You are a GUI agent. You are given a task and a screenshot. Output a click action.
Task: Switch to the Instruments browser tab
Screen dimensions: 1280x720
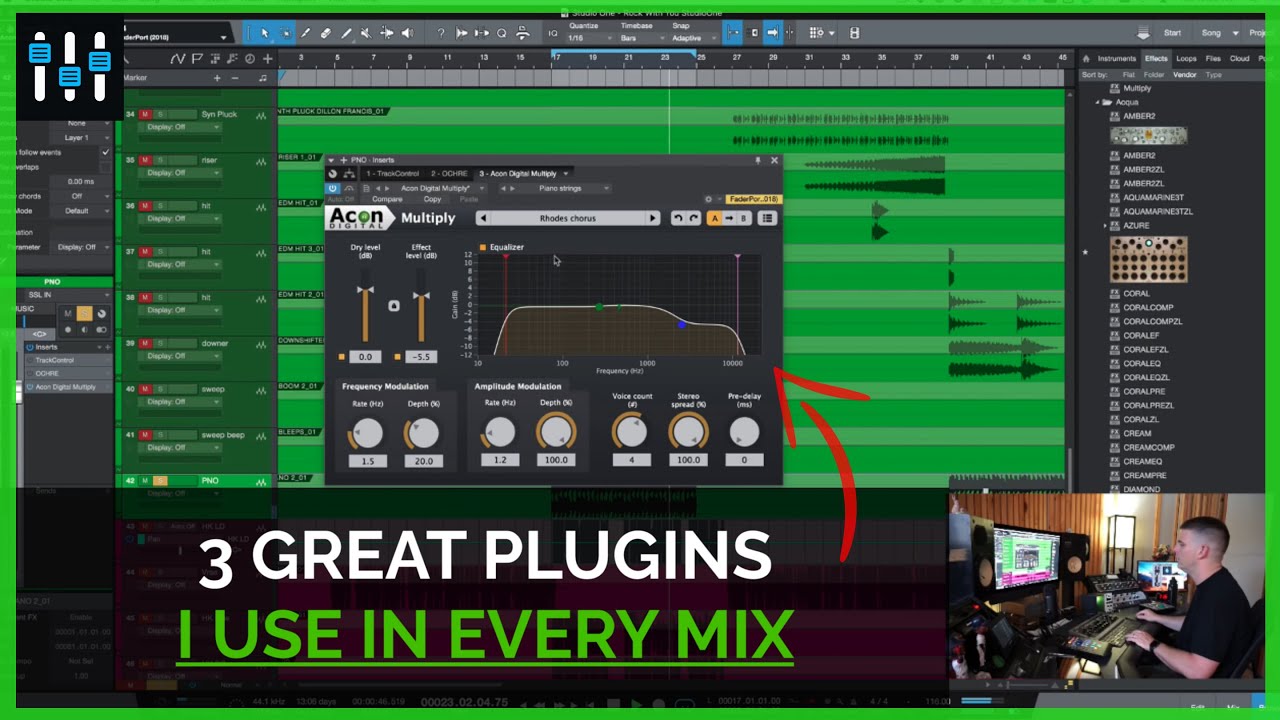click(x=1117, y=59)
